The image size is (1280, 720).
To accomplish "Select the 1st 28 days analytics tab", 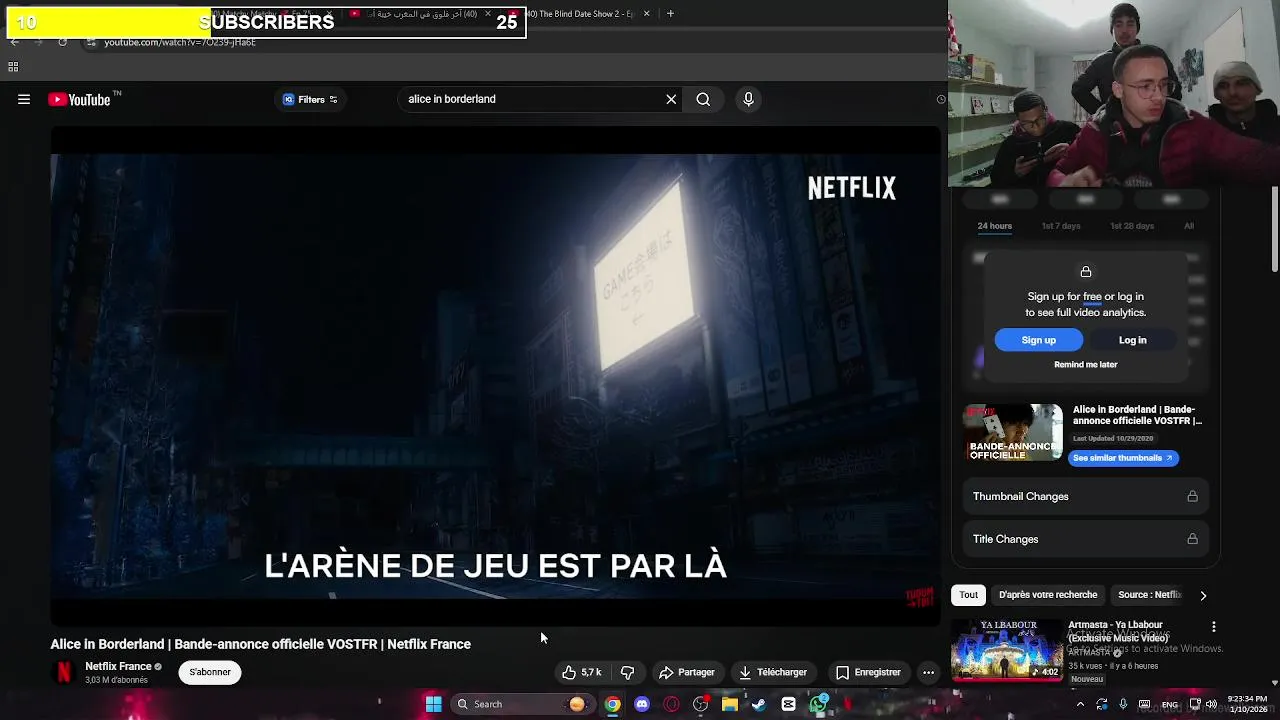I will pos(1132,226).
